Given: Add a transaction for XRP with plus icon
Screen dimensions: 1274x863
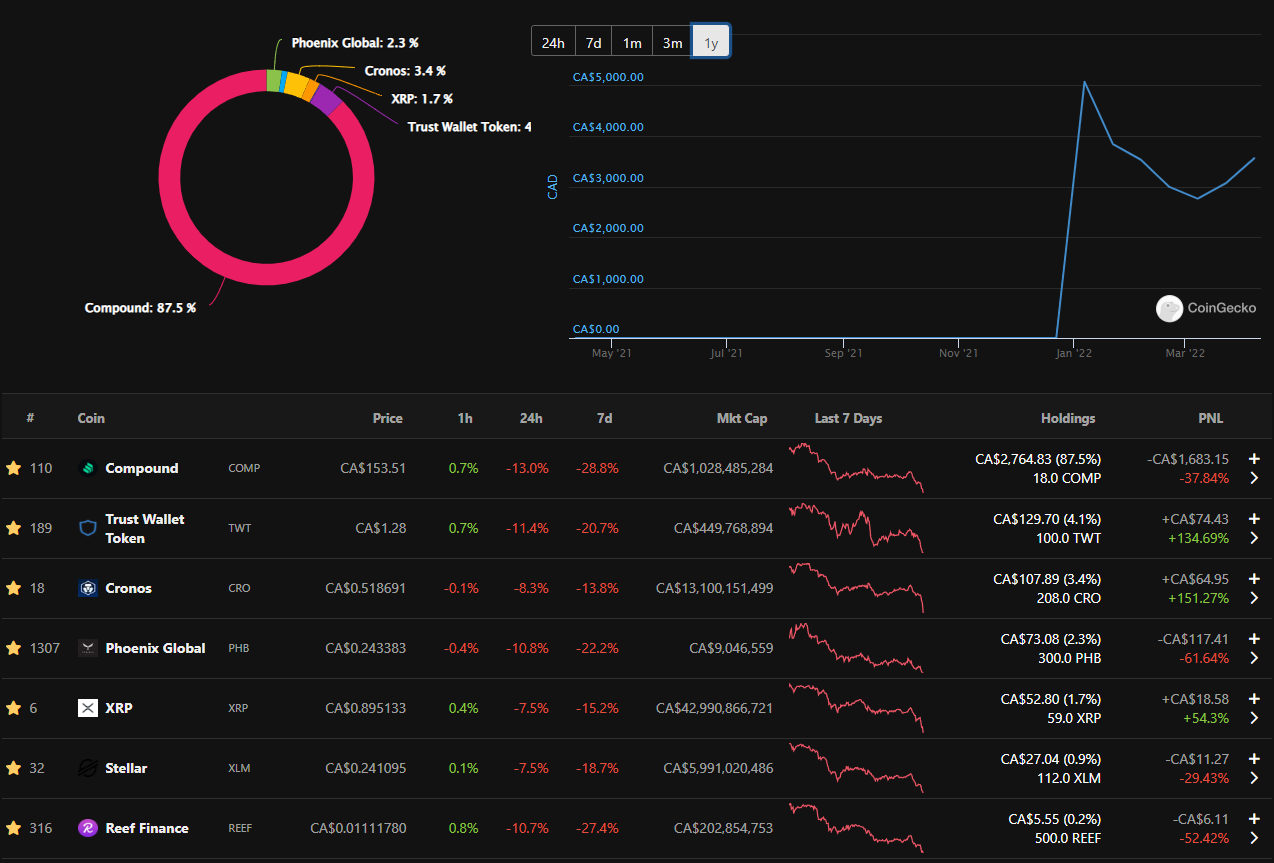Looking at the screenshot, I should pyautogui.click(x=1254, y=699).
